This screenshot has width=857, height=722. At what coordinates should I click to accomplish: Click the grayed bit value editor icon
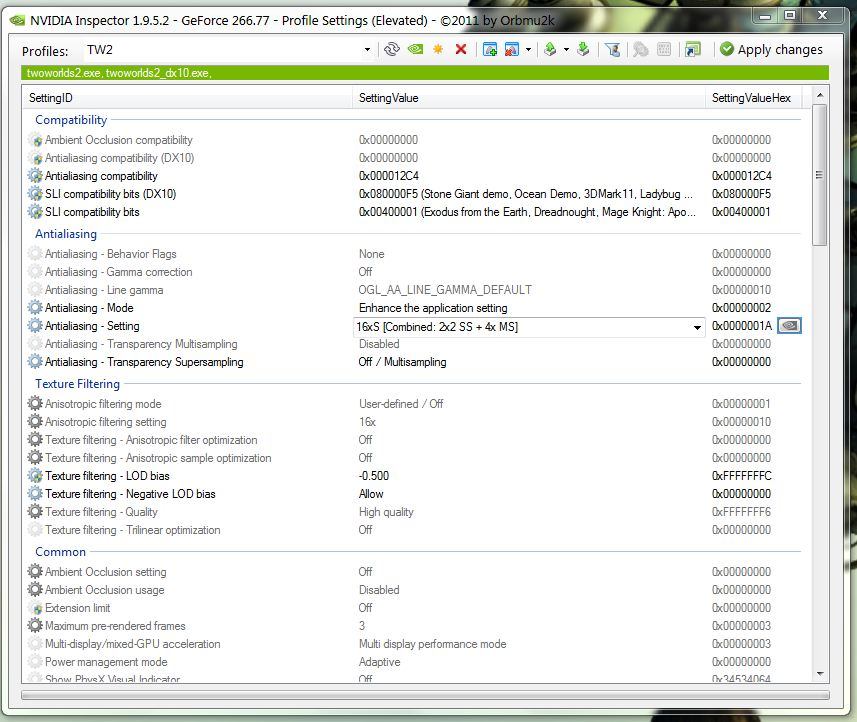[664, 50]
